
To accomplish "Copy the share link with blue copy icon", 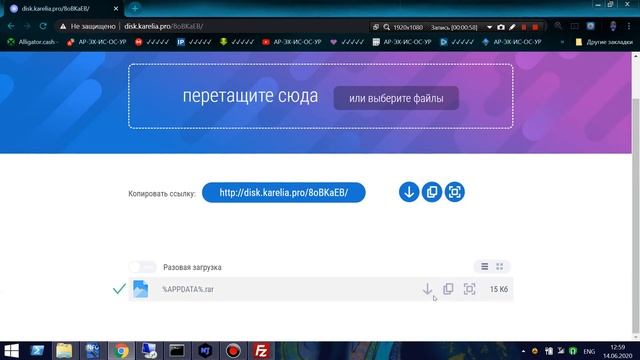I will point(431,192).
